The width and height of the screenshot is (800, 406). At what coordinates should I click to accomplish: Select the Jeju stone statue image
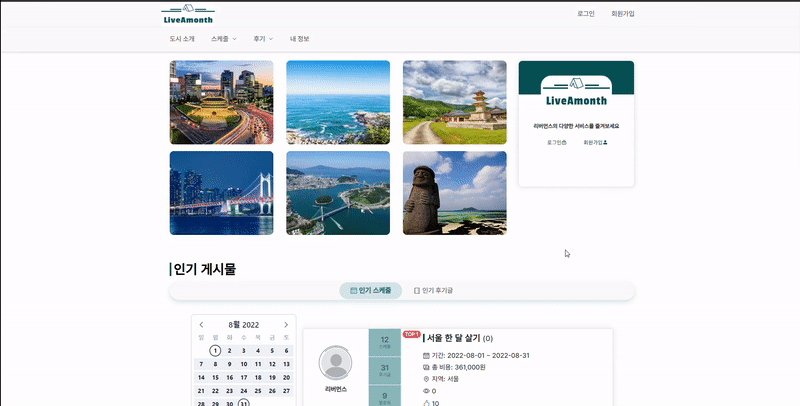click(455, 193)
